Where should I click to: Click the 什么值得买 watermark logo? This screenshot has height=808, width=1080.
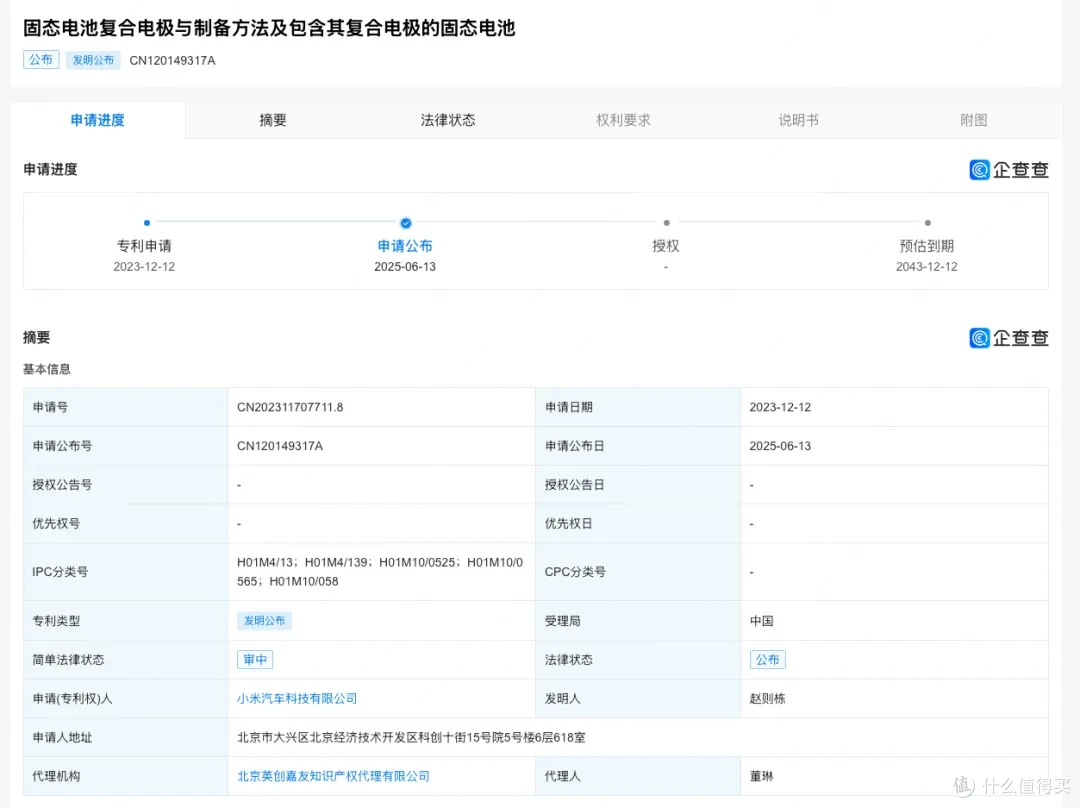[1012, 786]
